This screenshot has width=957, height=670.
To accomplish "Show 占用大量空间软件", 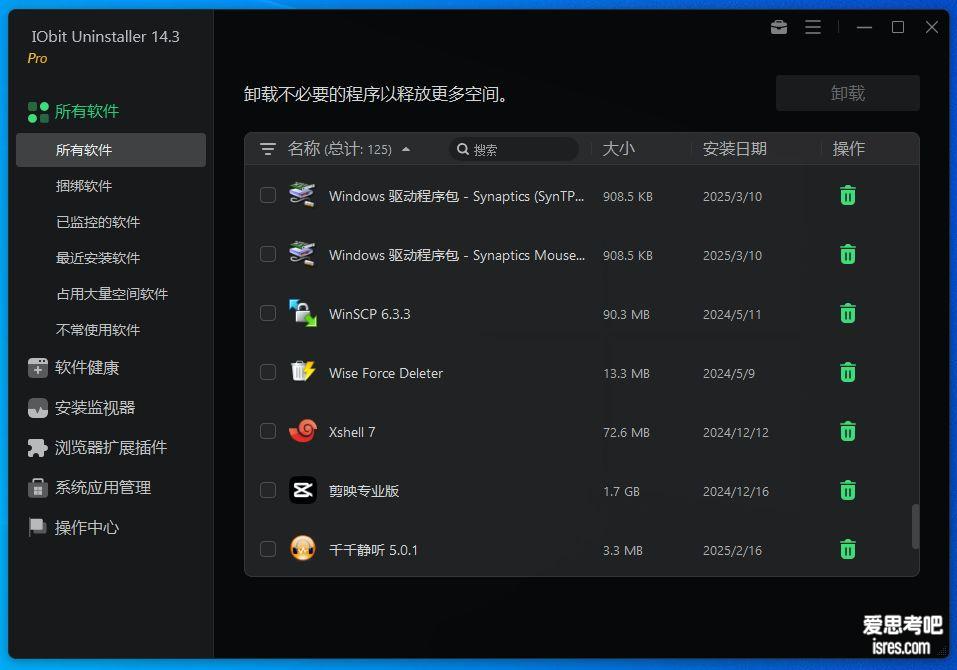I will (x=111, y=294).
